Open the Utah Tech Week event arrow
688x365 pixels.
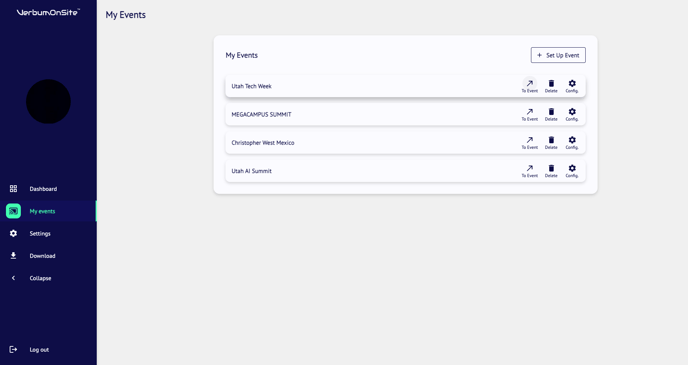(x=530, y=86)
